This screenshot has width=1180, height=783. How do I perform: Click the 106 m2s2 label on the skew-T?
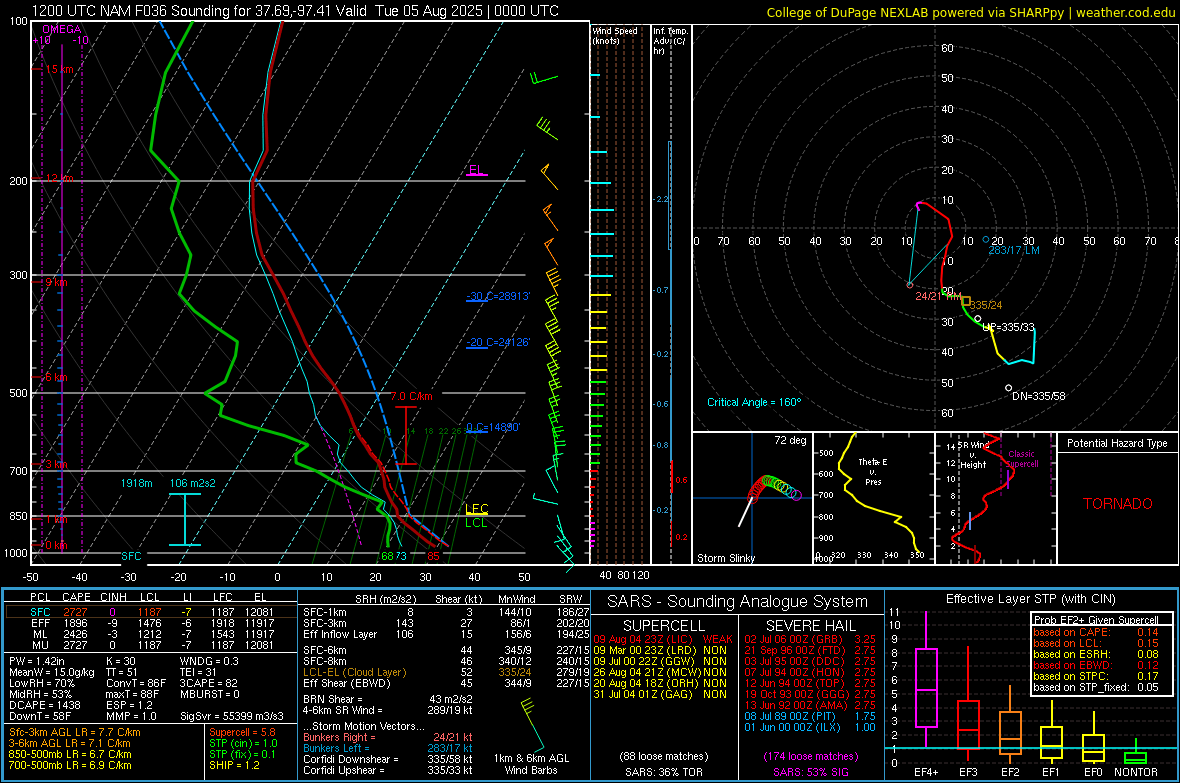click(x=193, y=483)
